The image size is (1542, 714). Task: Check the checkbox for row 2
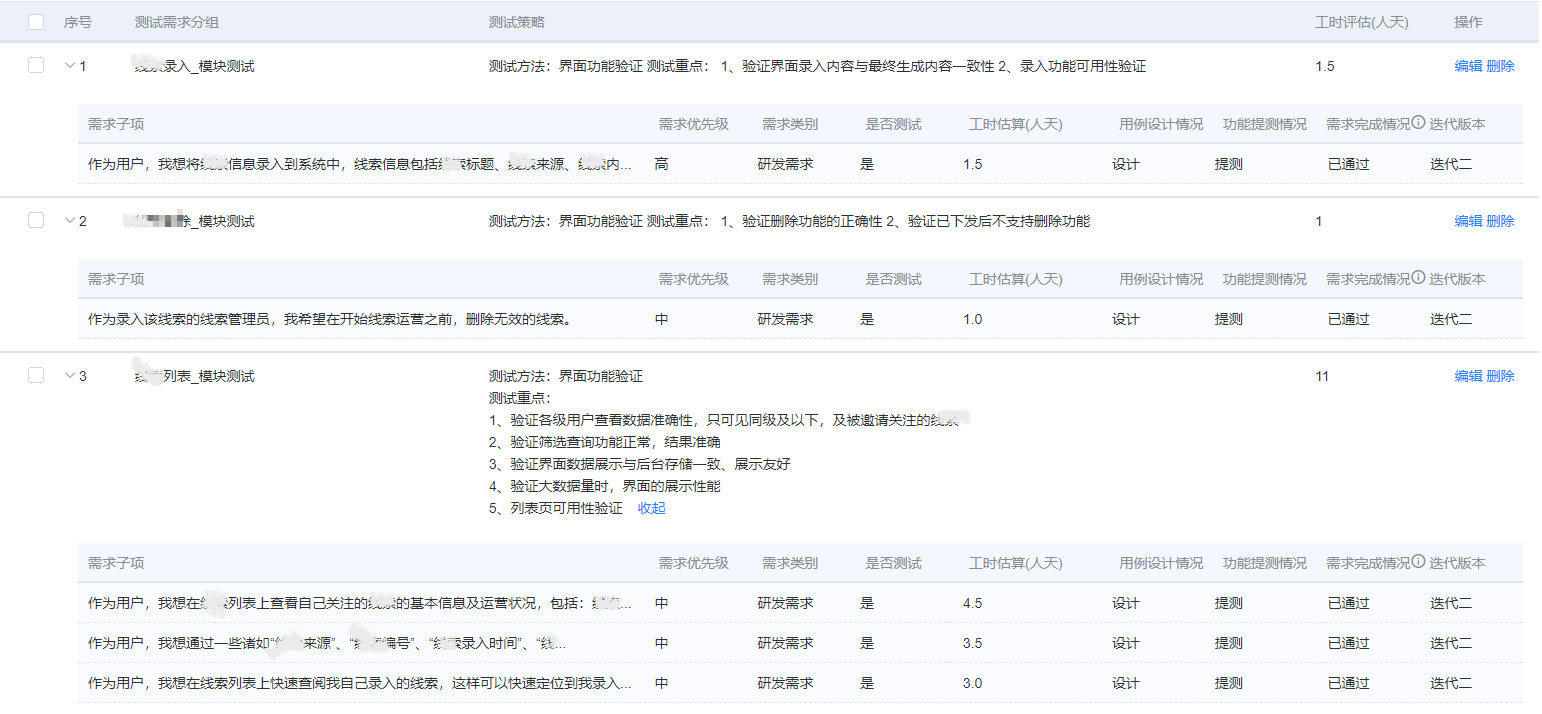[x=36, y=220]
